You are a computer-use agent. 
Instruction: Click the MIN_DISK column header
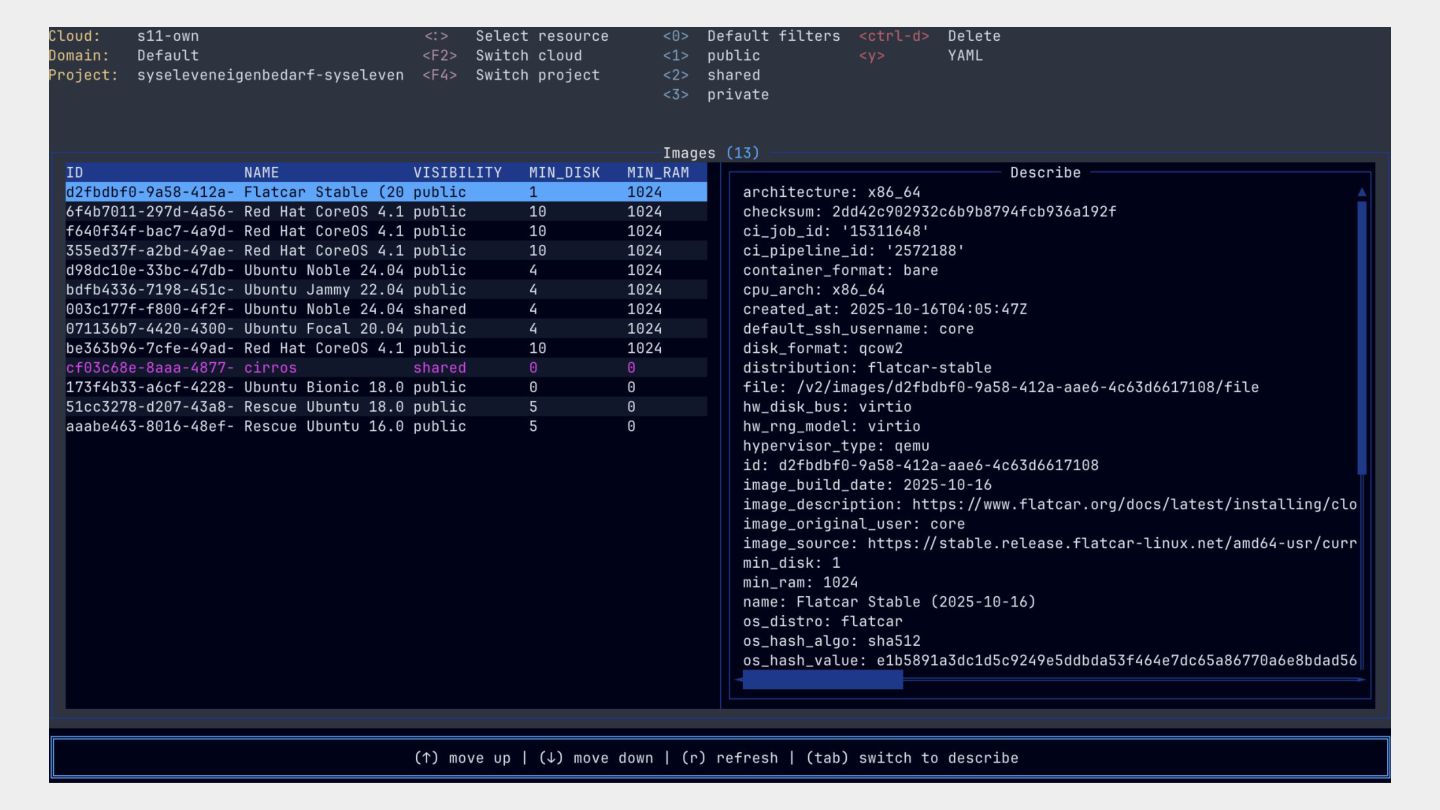pos(564,173)
